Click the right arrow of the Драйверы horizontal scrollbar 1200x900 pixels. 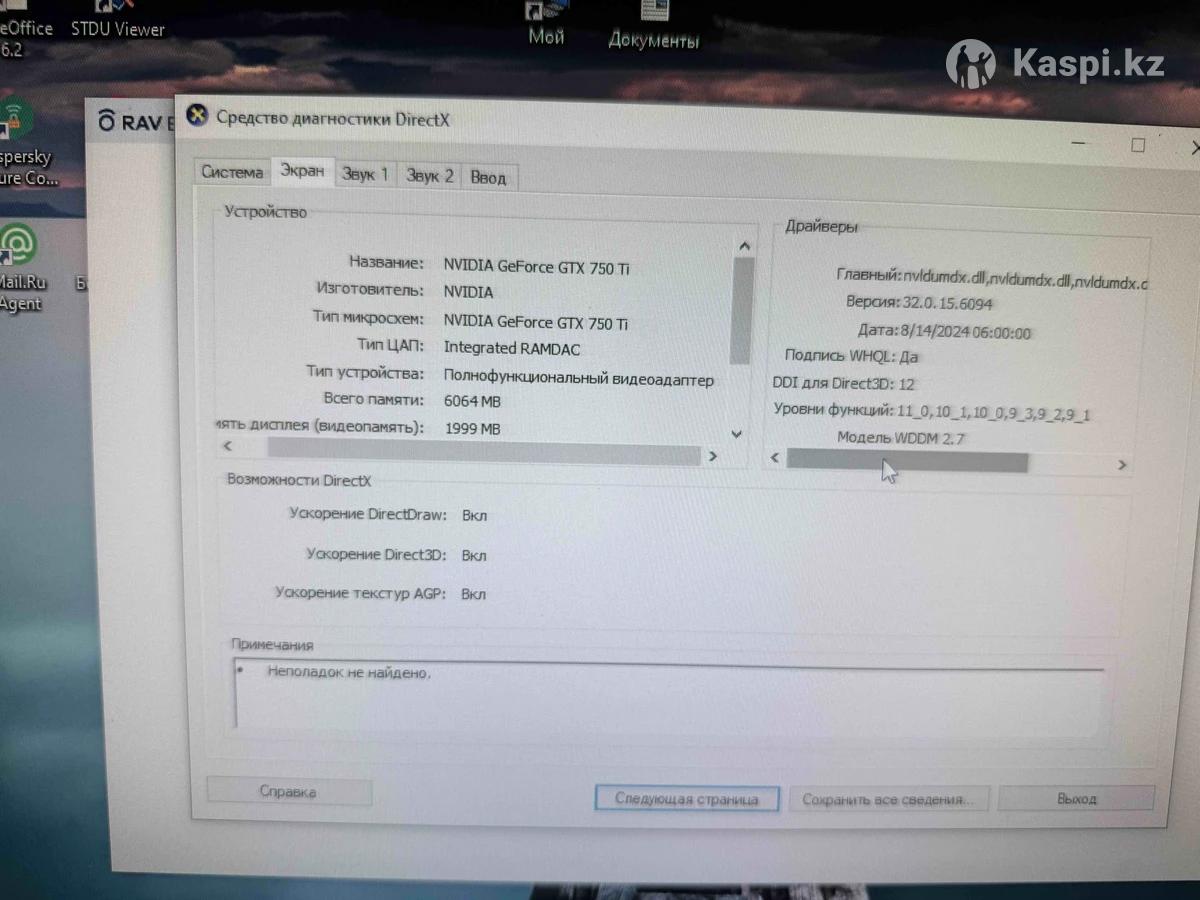pyautogui.click(x=1122, y=464)
